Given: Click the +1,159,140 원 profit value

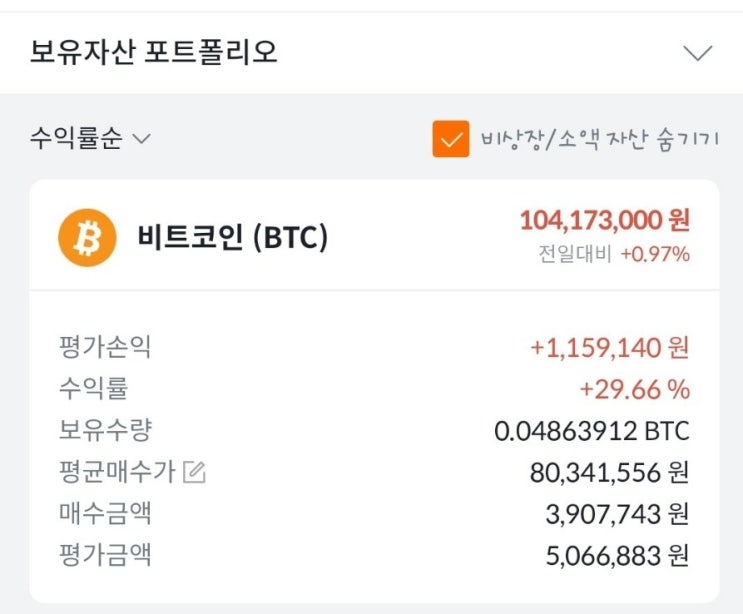Looking at the screenshot, I should [x=609, y=348].
